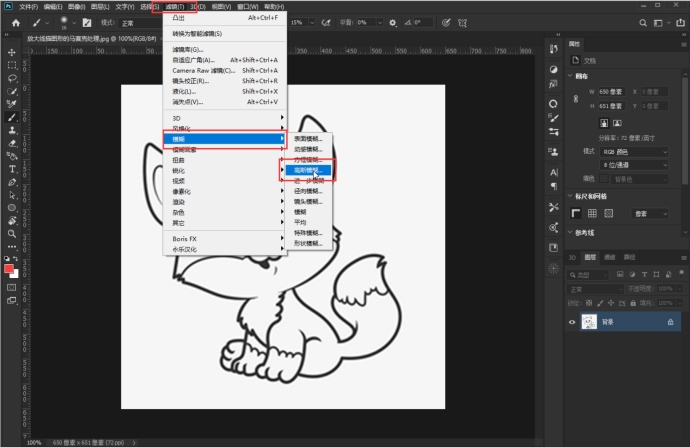
Task: Click the butterfly symmetry options icon
Action: [462, 23]
